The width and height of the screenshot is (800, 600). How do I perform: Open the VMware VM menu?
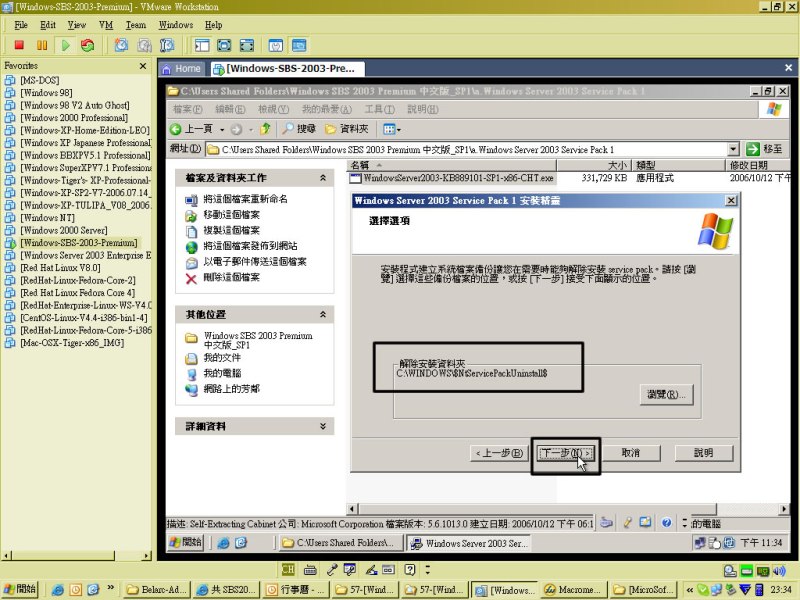(106, 25)
